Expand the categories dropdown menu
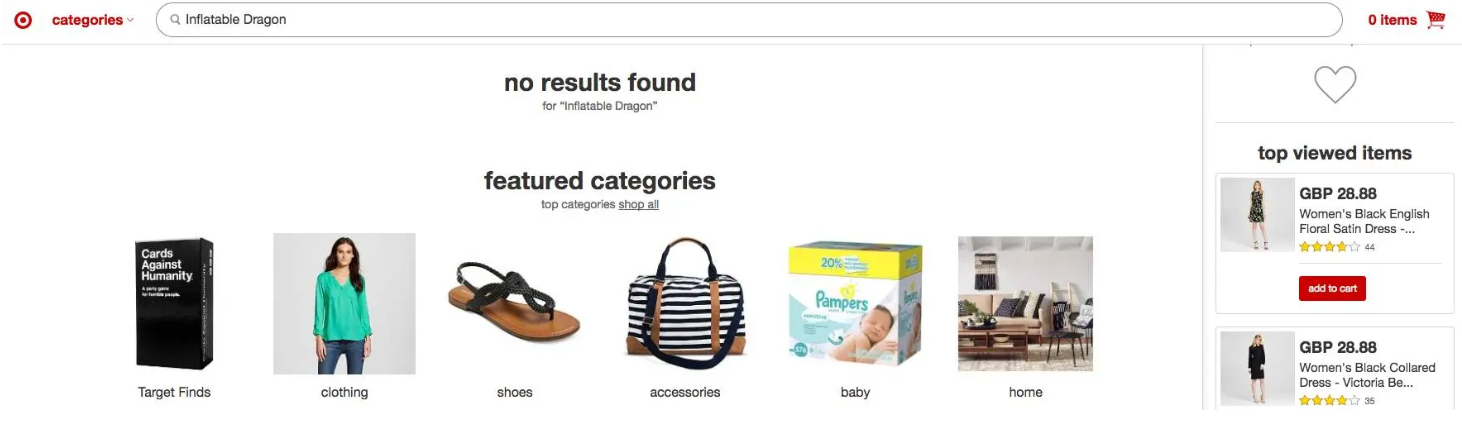The height and width of the screenshot is (428, 1462). [92, 20]
